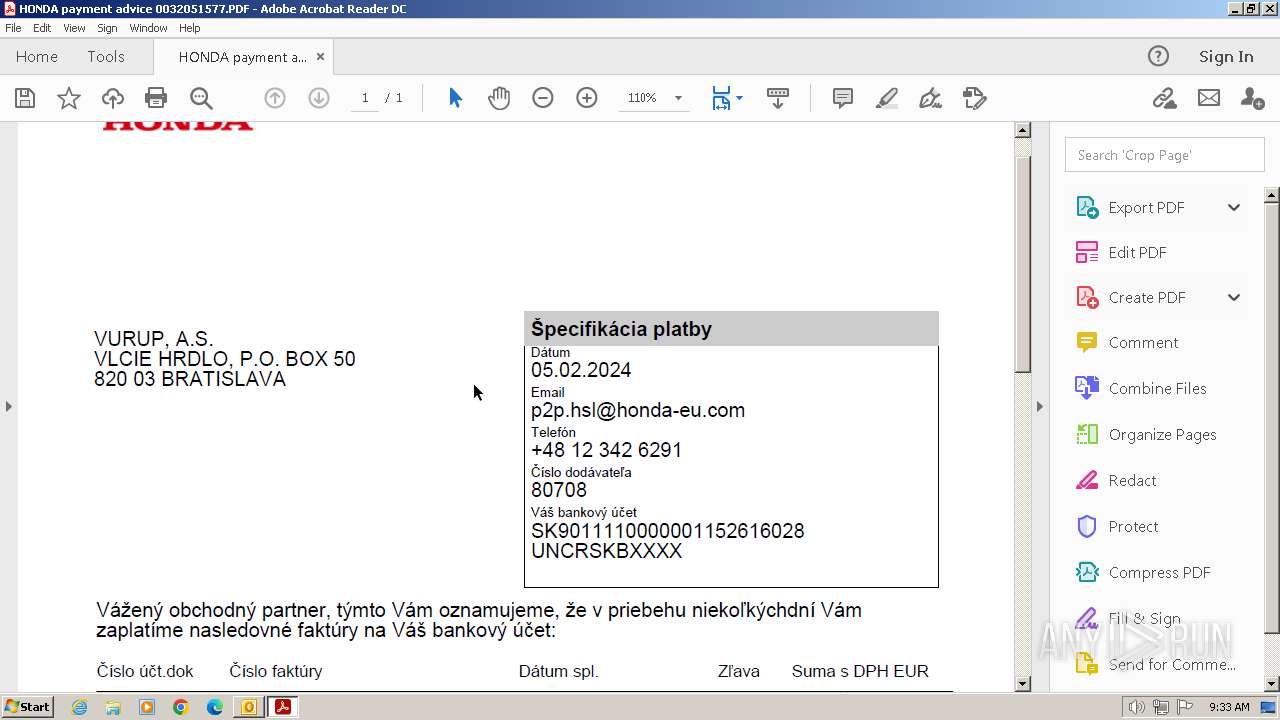
Task: Share the file with others via the person icon
Action: tap(1252, 98)
